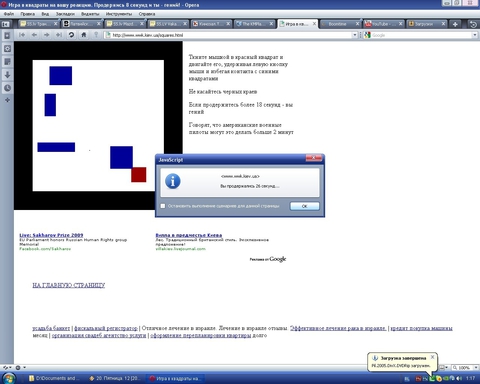Confirm the JavaScript dialog with OK
Screen dimensions: 480x384
click(305, 206)
